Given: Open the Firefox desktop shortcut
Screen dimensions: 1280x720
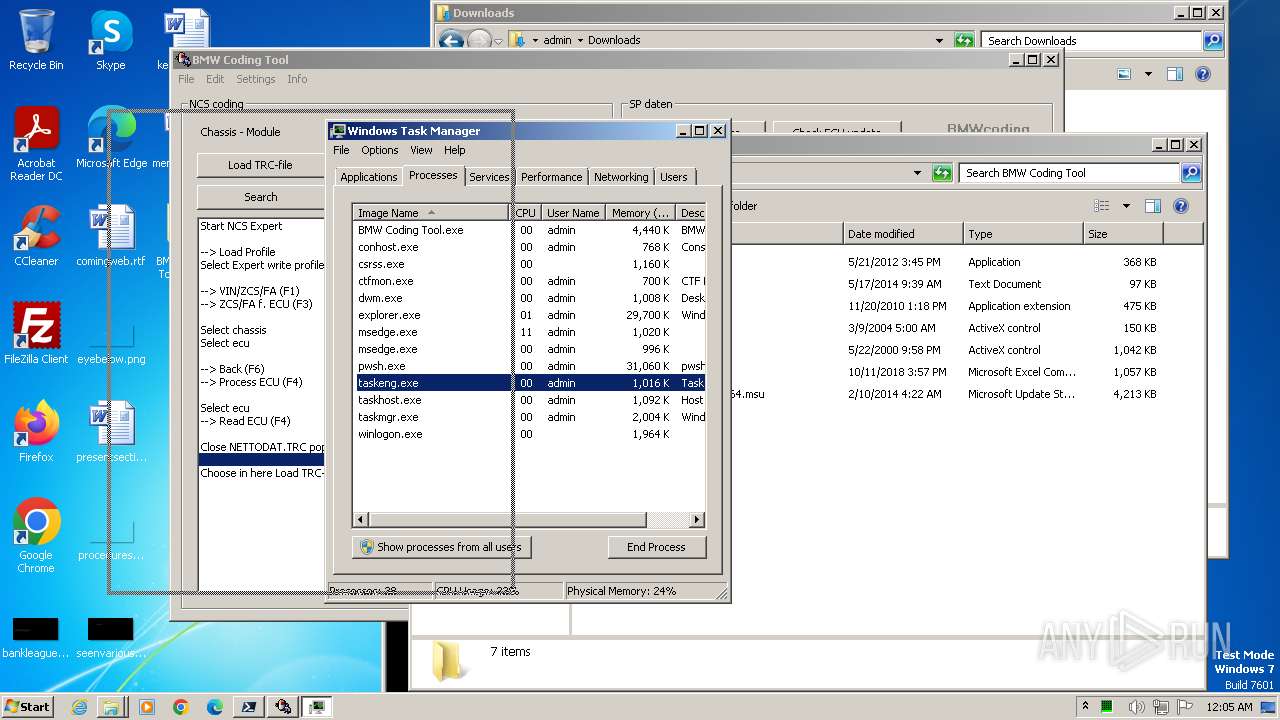Looking at the screenshot, I should coord(36,432).
